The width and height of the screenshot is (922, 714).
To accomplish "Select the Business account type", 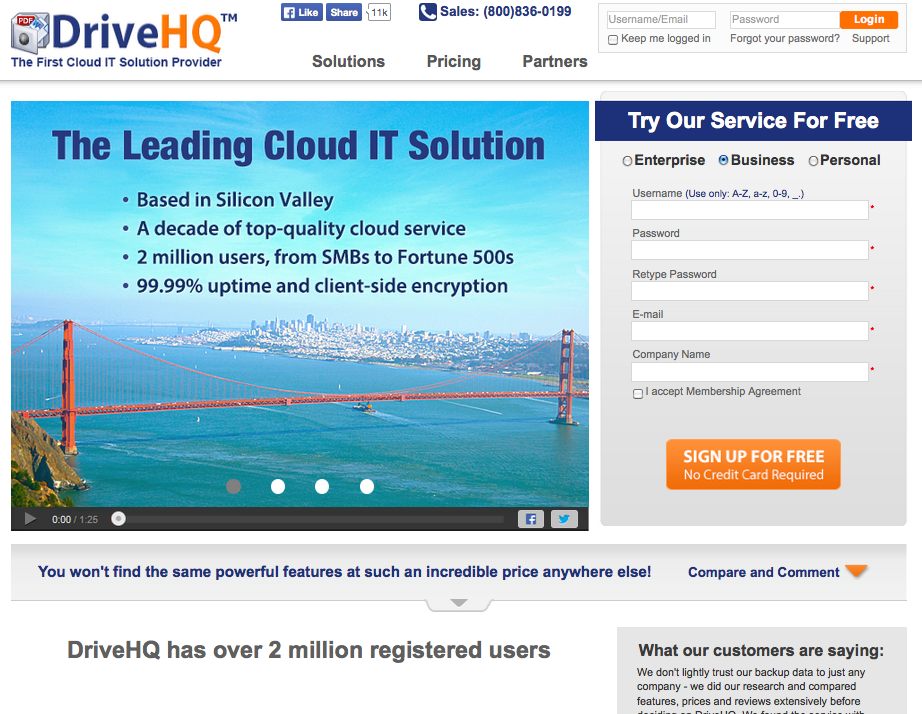I will pyautogui.click(x=723, y=160).
